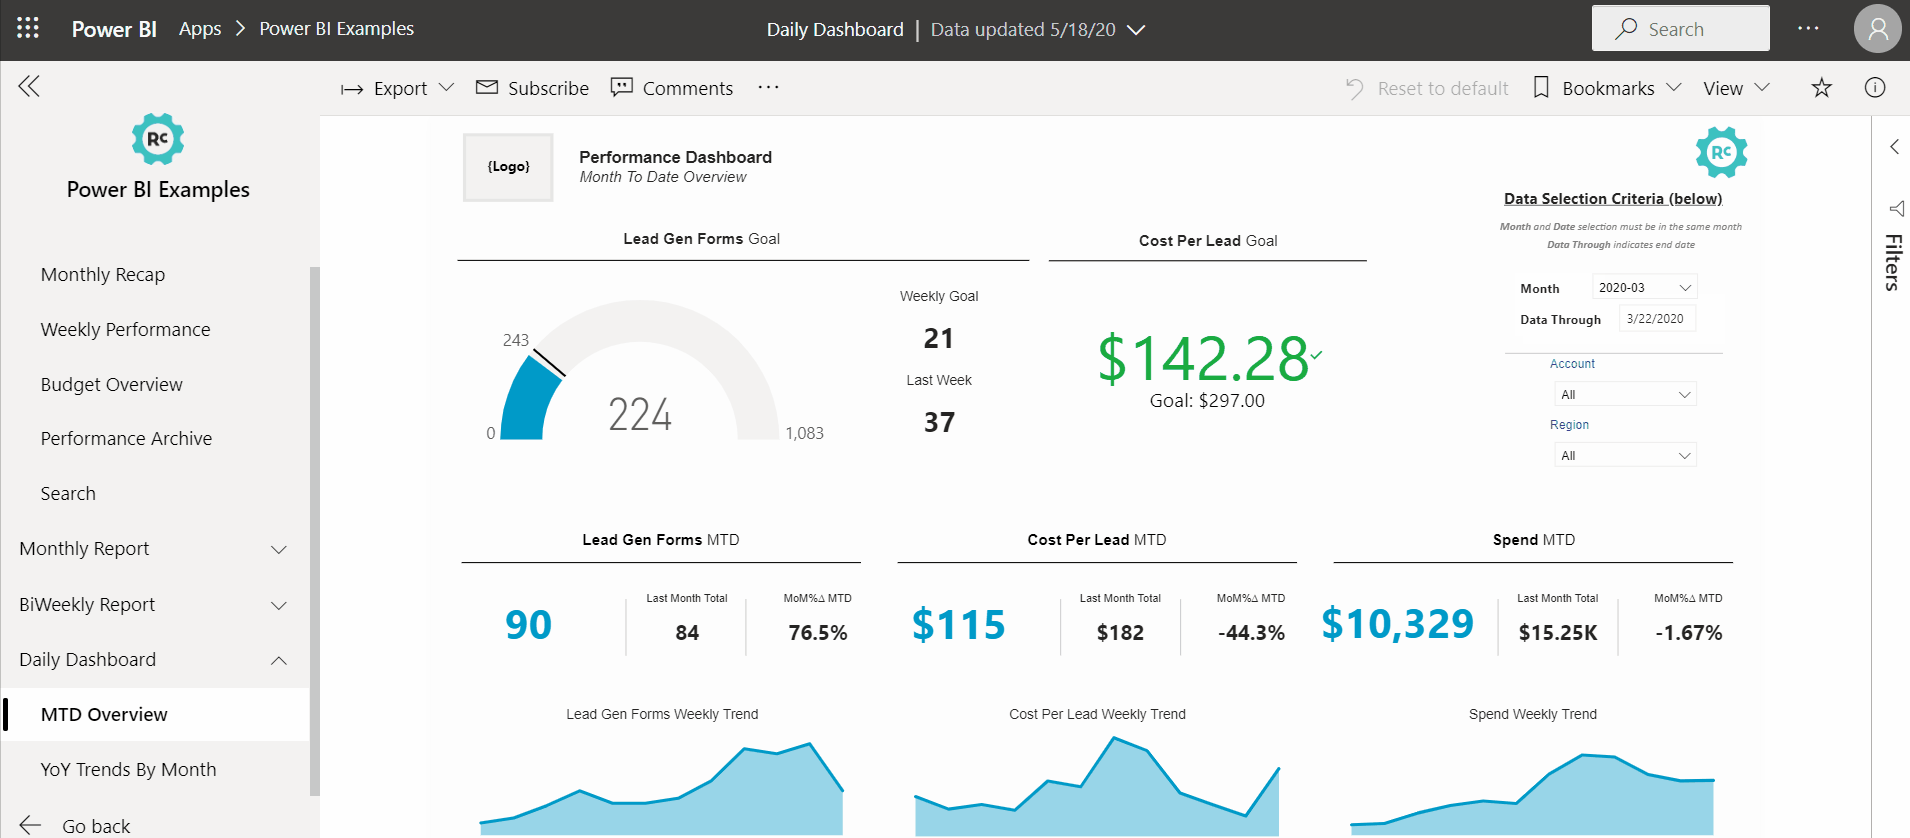Open the Budget Overview page
Screen dimensions: 1910x838
point(111,384)
